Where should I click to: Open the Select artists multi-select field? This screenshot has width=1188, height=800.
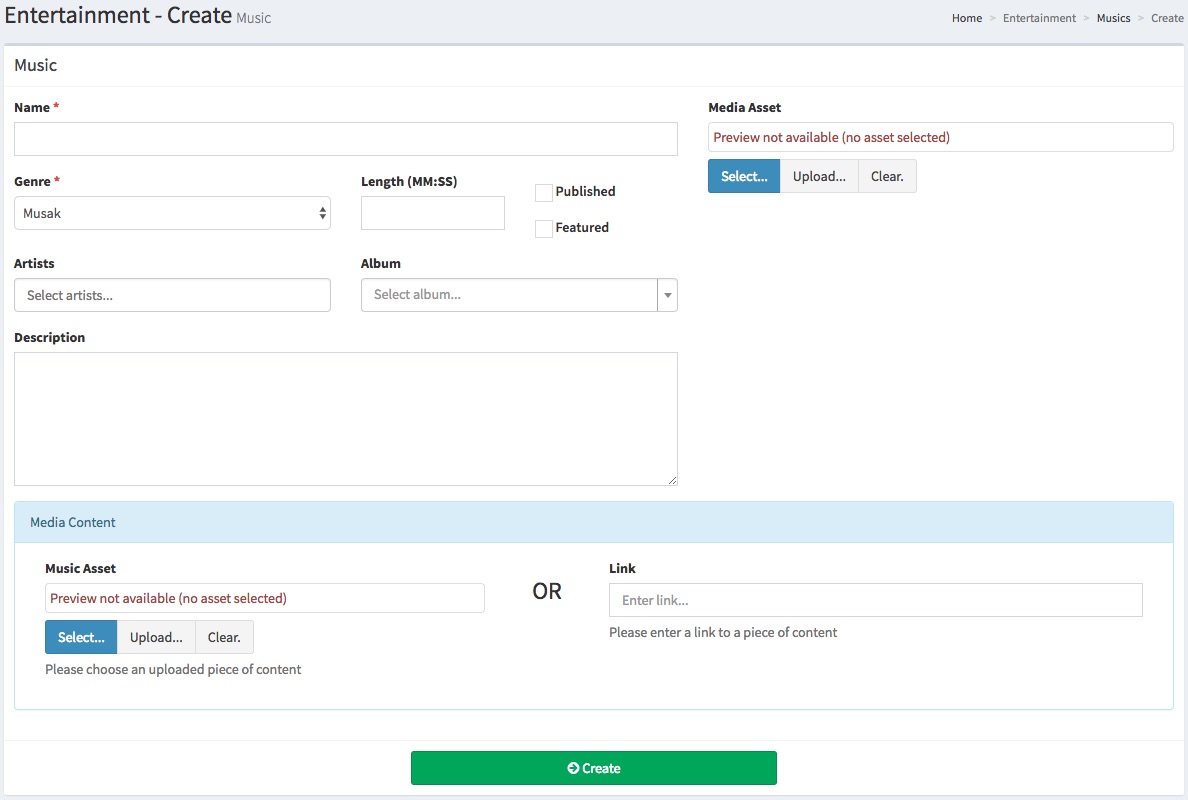point(172,295)
